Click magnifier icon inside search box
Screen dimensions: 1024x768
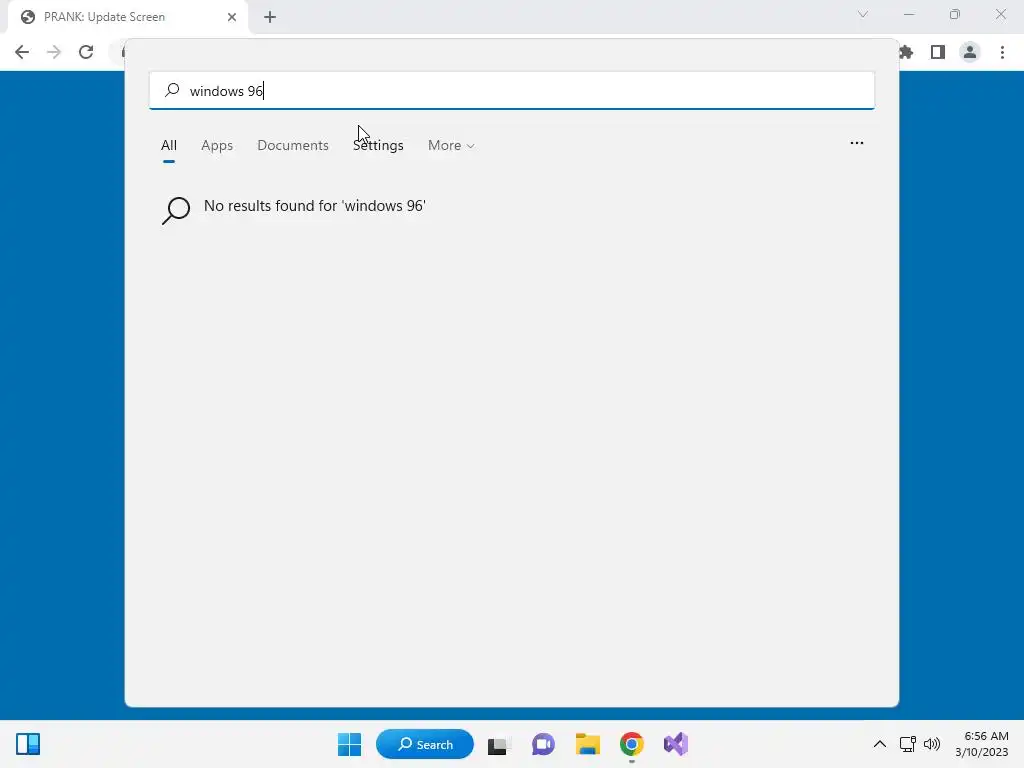point(172,90)
